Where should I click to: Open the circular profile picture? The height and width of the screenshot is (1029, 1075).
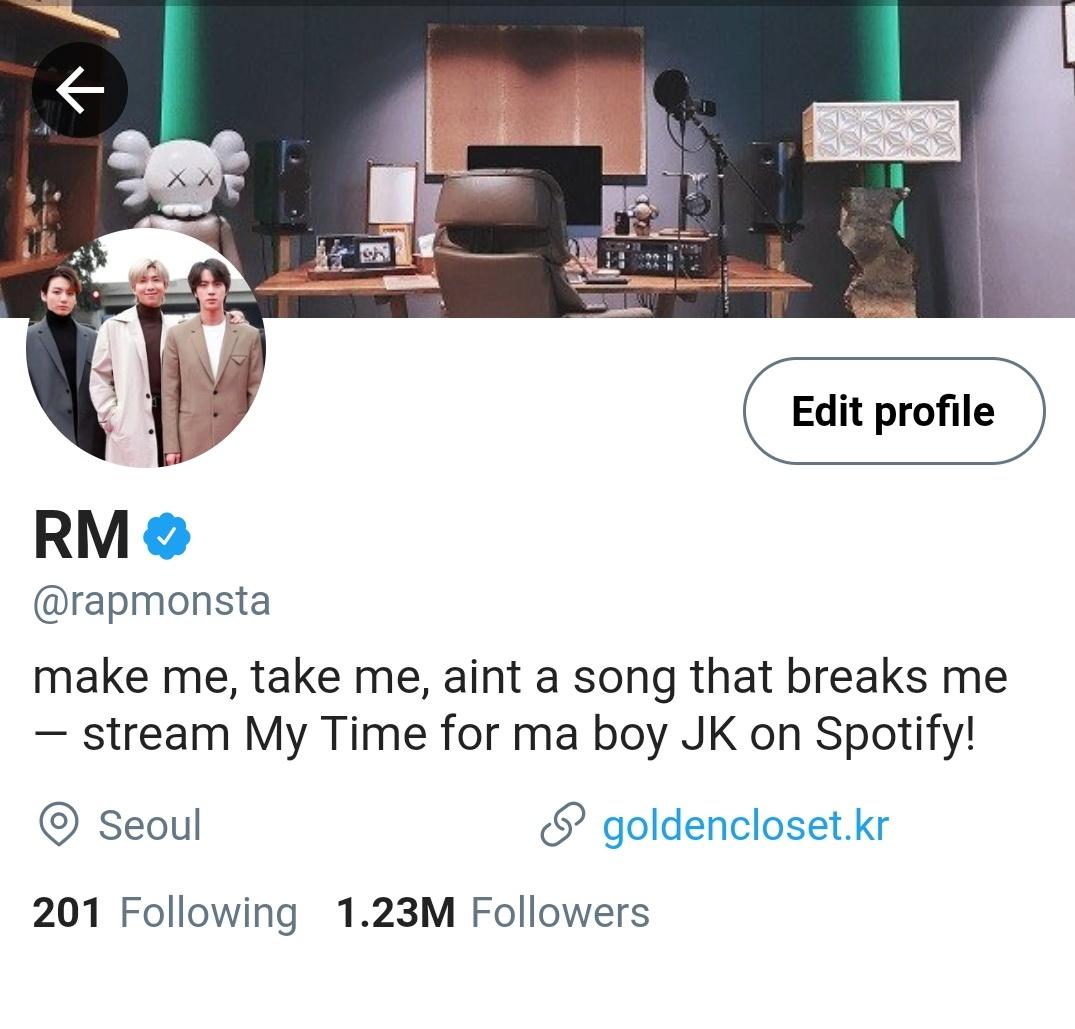point(145,348)
